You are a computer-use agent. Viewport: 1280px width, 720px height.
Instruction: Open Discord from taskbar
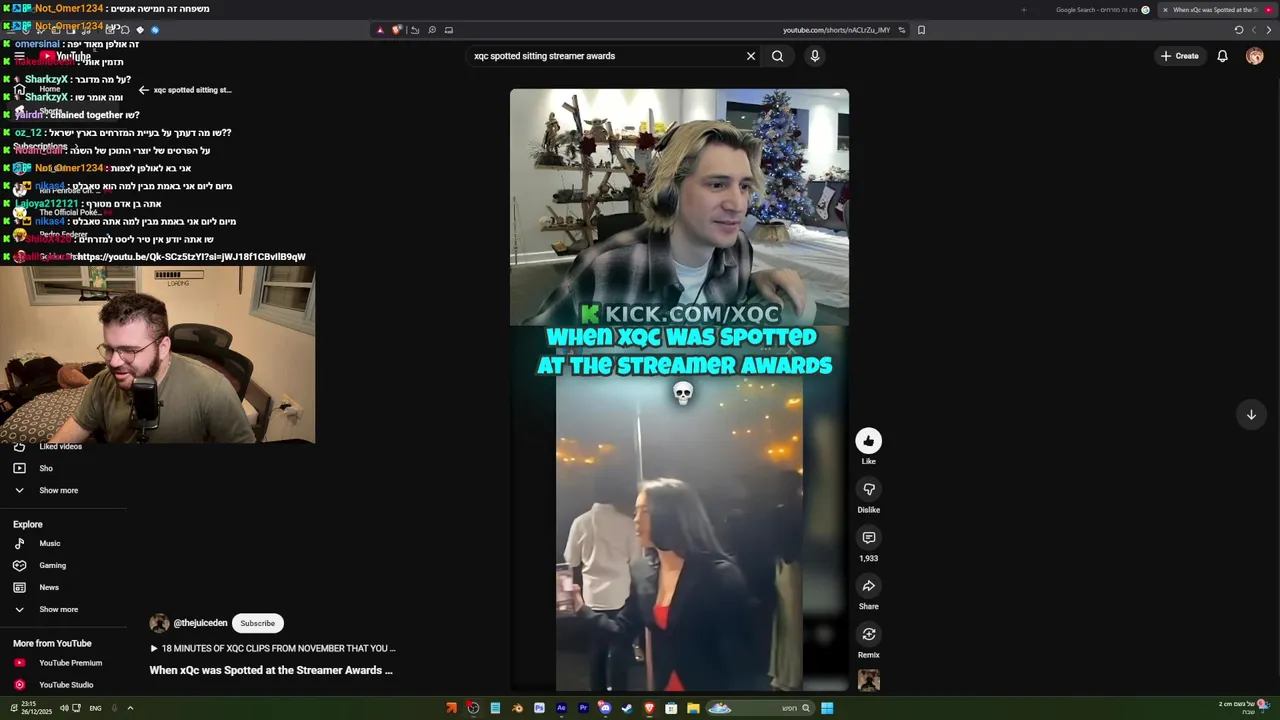(605, 708)
